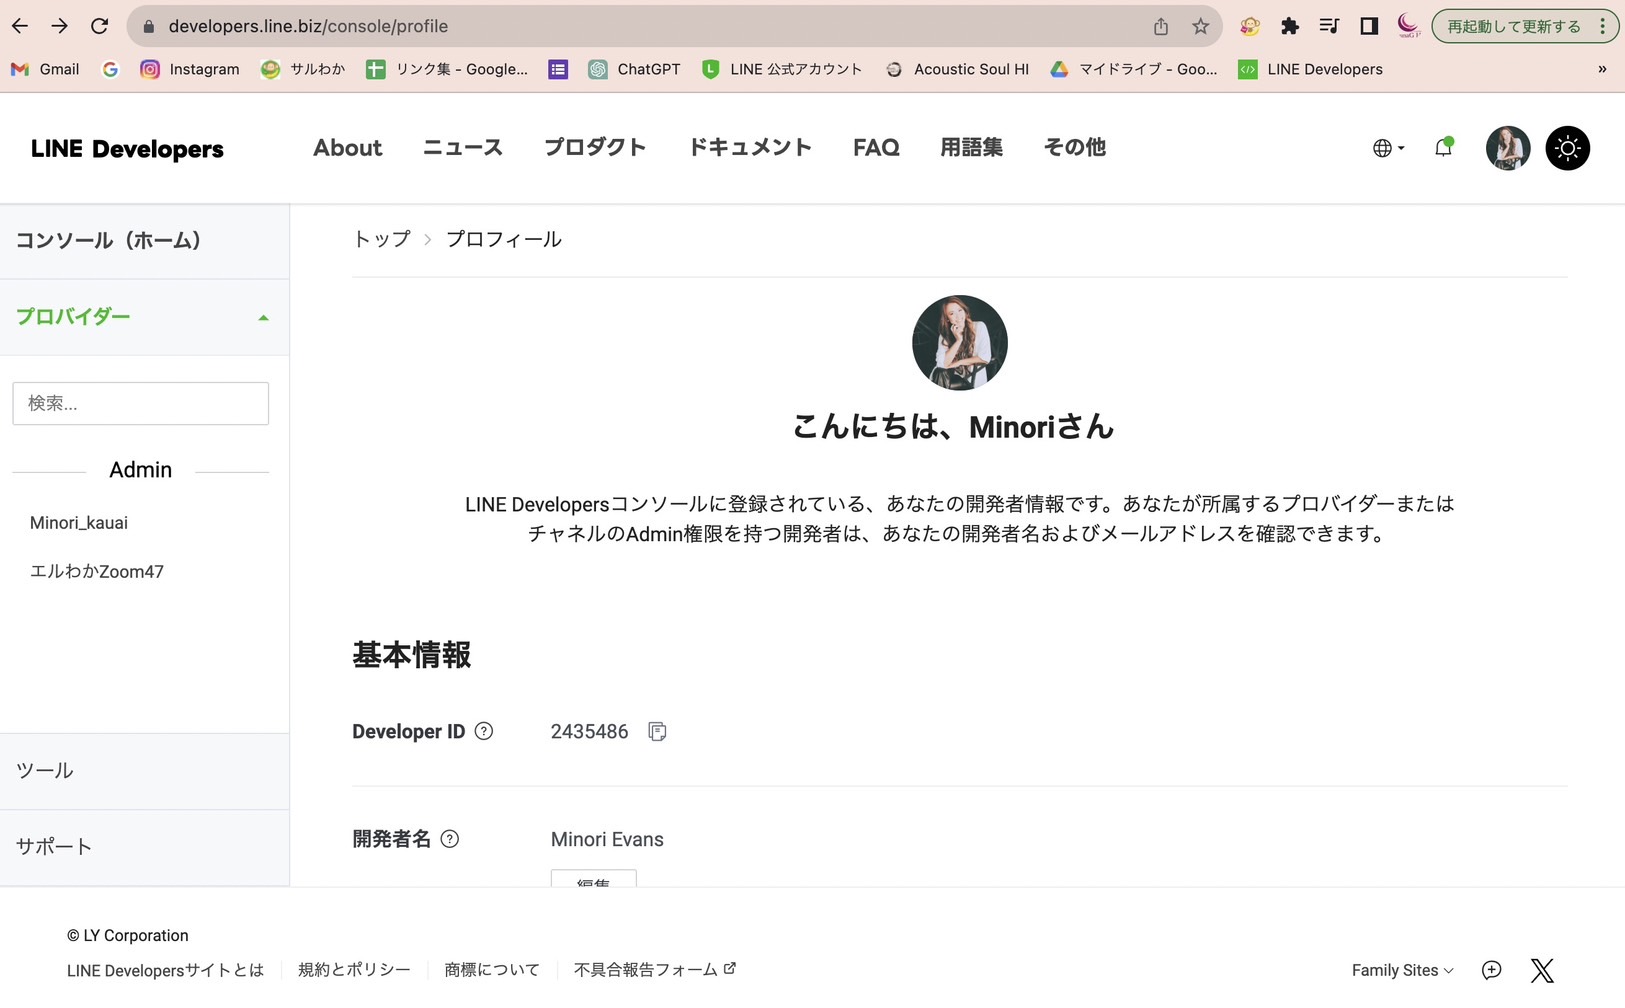1625x1008 pixels.
Task: Click the LINE Developers logo
Action: [127, 149]
